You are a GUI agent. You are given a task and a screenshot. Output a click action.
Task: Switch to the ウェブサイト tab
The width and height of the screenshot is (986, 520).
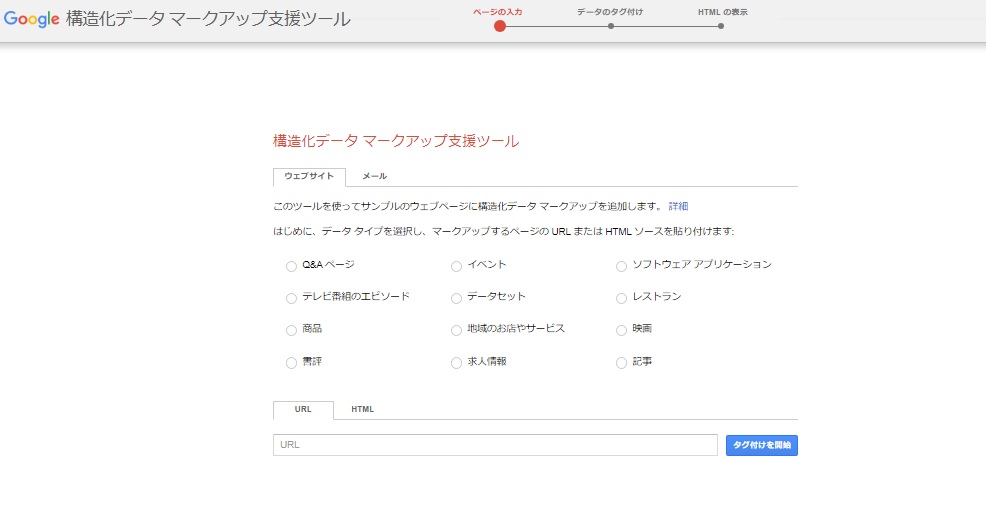point(309,177)
